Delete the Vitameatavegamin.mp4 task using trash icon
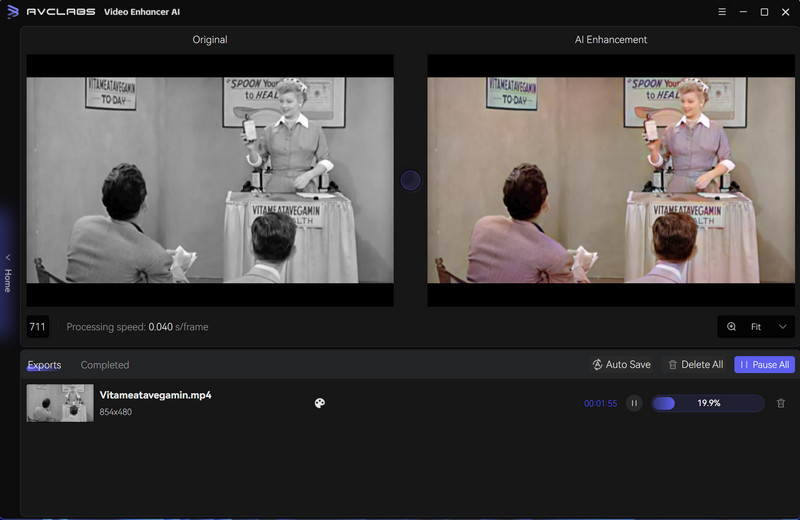This screenshot has width=800, height=520. 781,403
